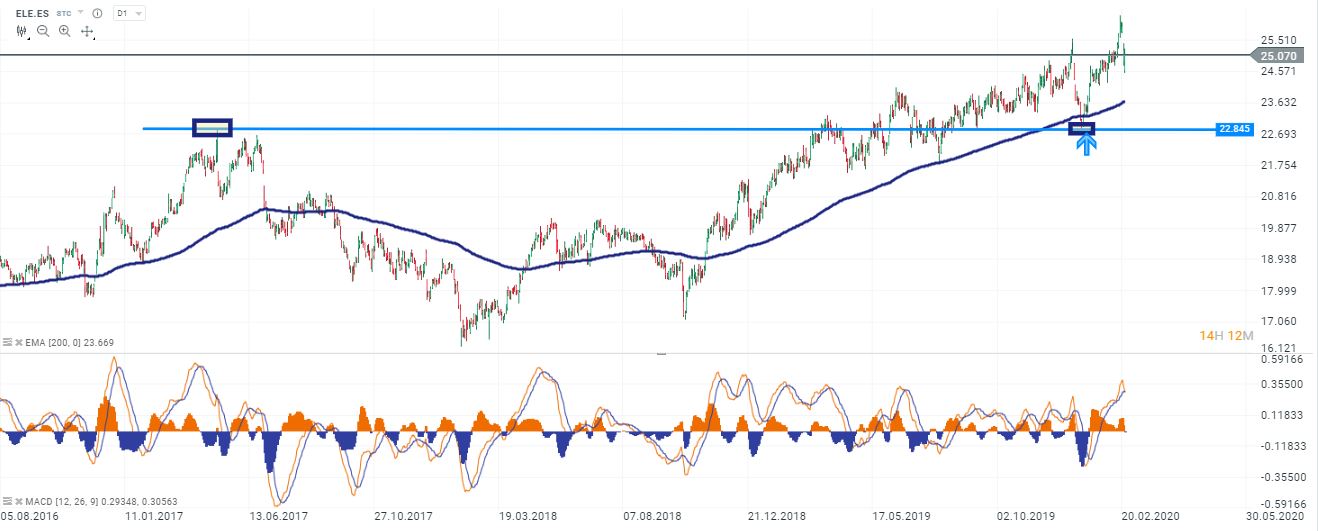
Task: Click the STC label
Action: click(x=66, y=14)
